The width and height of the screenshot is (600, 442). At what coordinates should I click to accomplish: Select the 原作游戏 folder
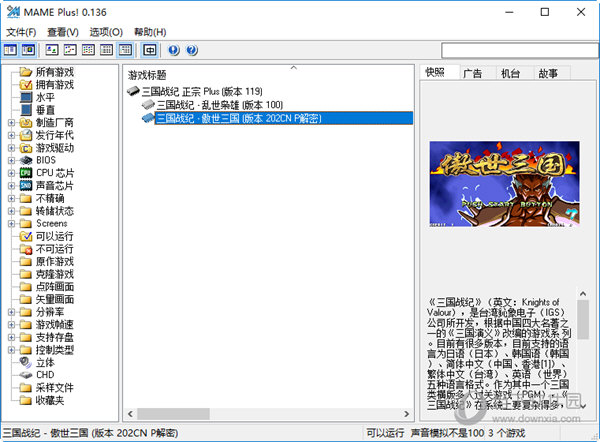pos(55,261)
